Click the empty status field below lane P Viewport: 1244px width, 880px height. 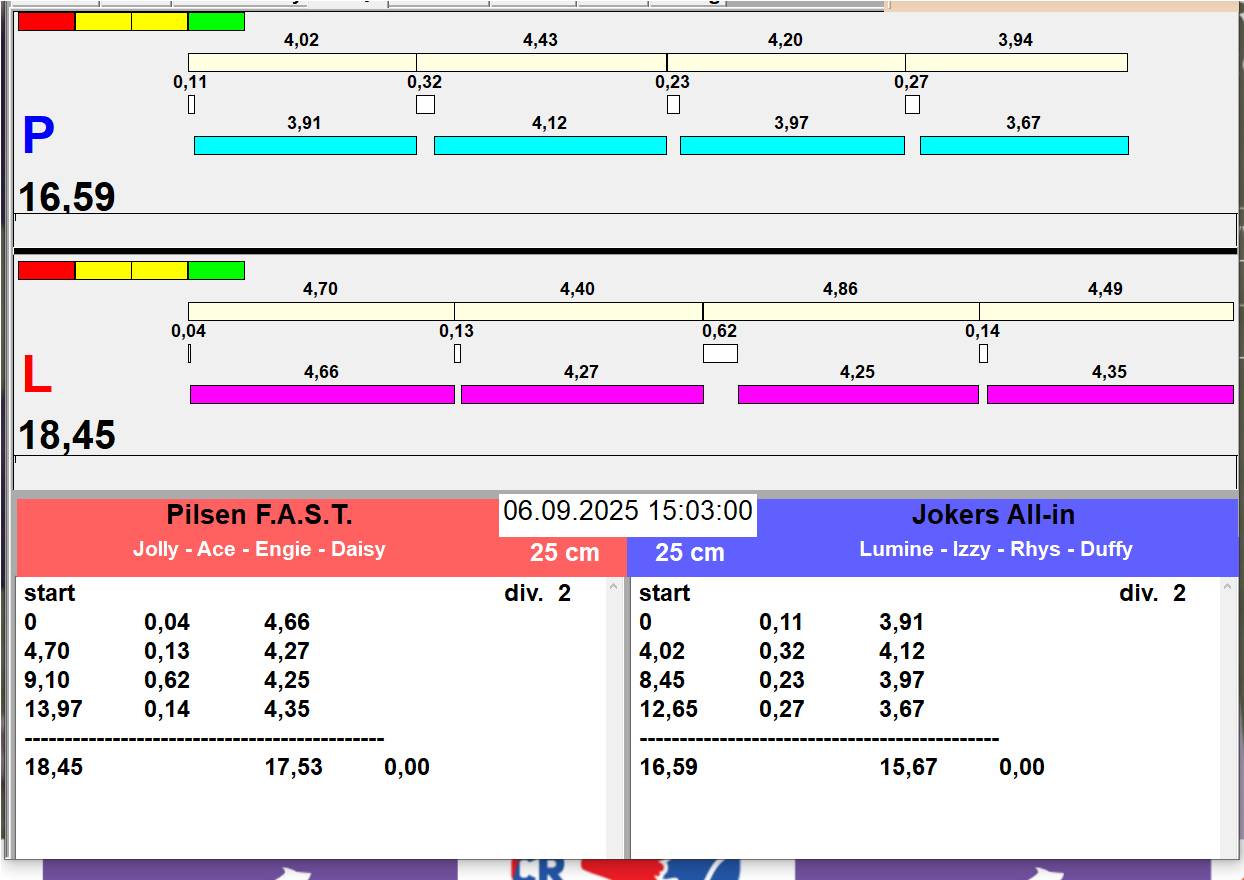click(x=625, y=230)
